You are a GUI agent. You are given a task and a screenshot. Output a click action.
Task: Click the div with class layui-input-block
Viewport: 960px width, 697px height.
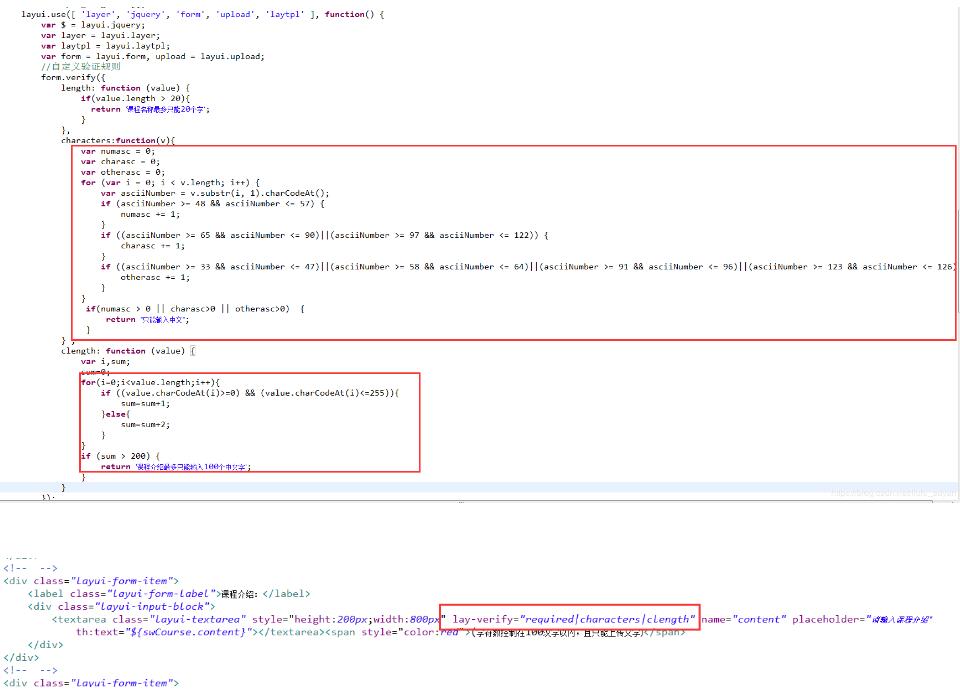122,606
